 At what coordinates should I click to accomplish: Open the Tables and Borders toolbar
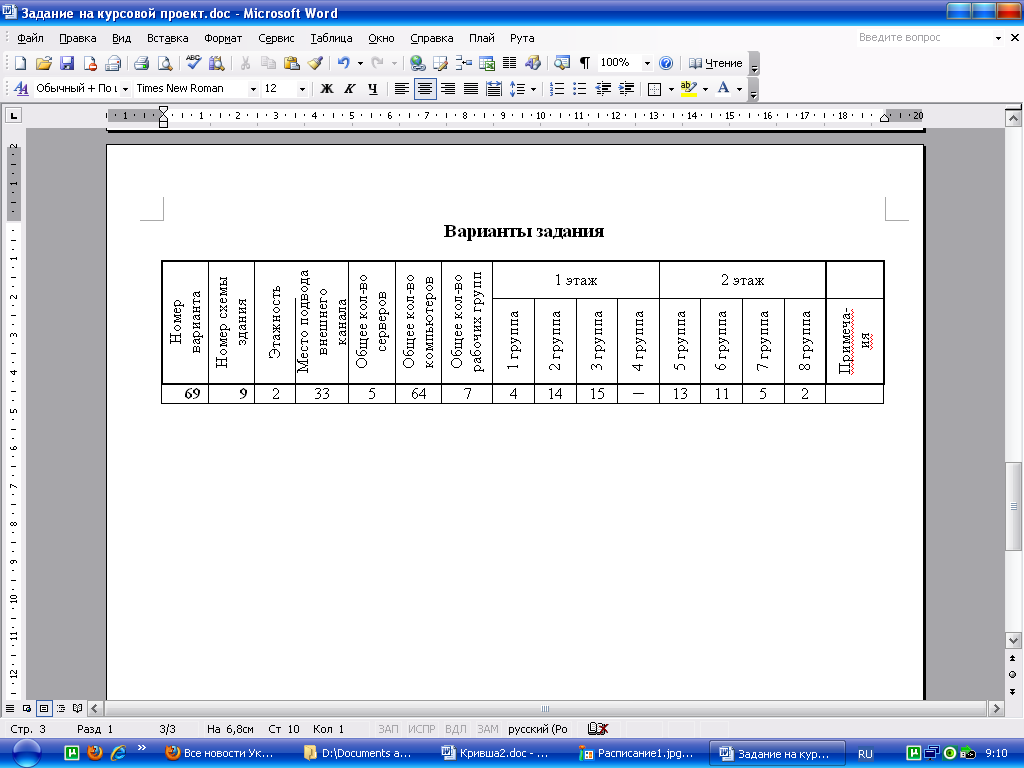[441, 63]
